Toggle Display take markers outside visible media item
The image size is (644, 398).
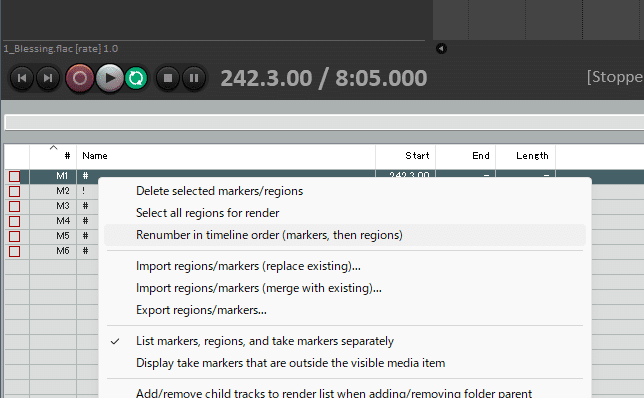pyautogui.click(x=345, y=363)
